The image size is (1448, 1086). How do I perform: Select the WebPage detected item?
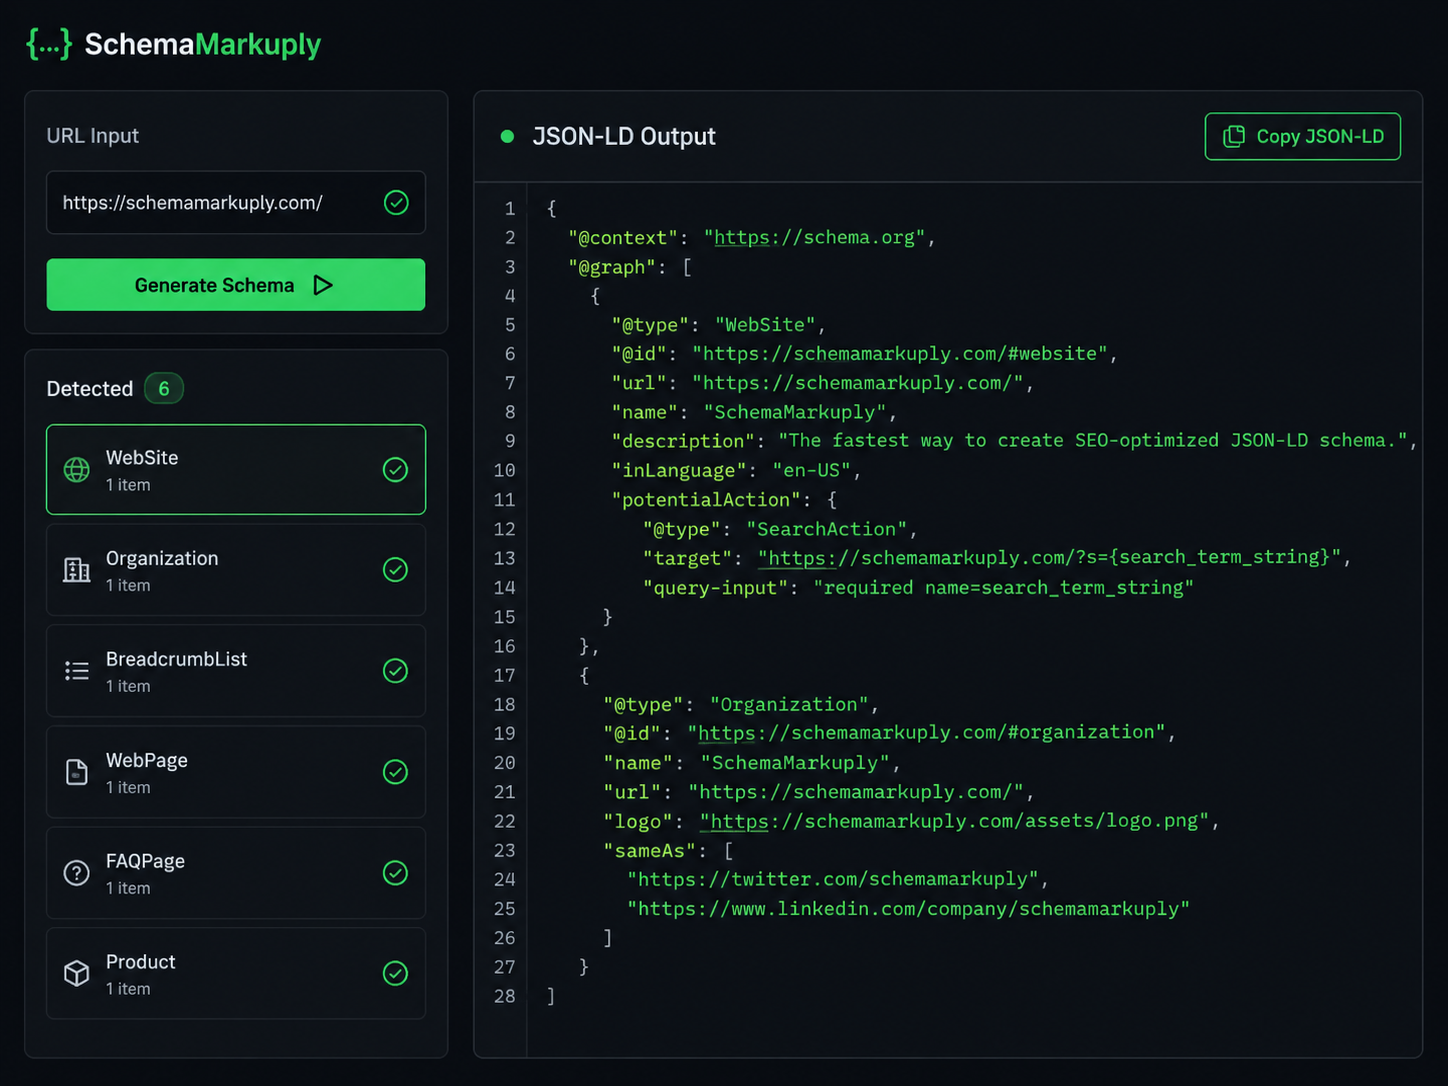click(x=236, y=772)
